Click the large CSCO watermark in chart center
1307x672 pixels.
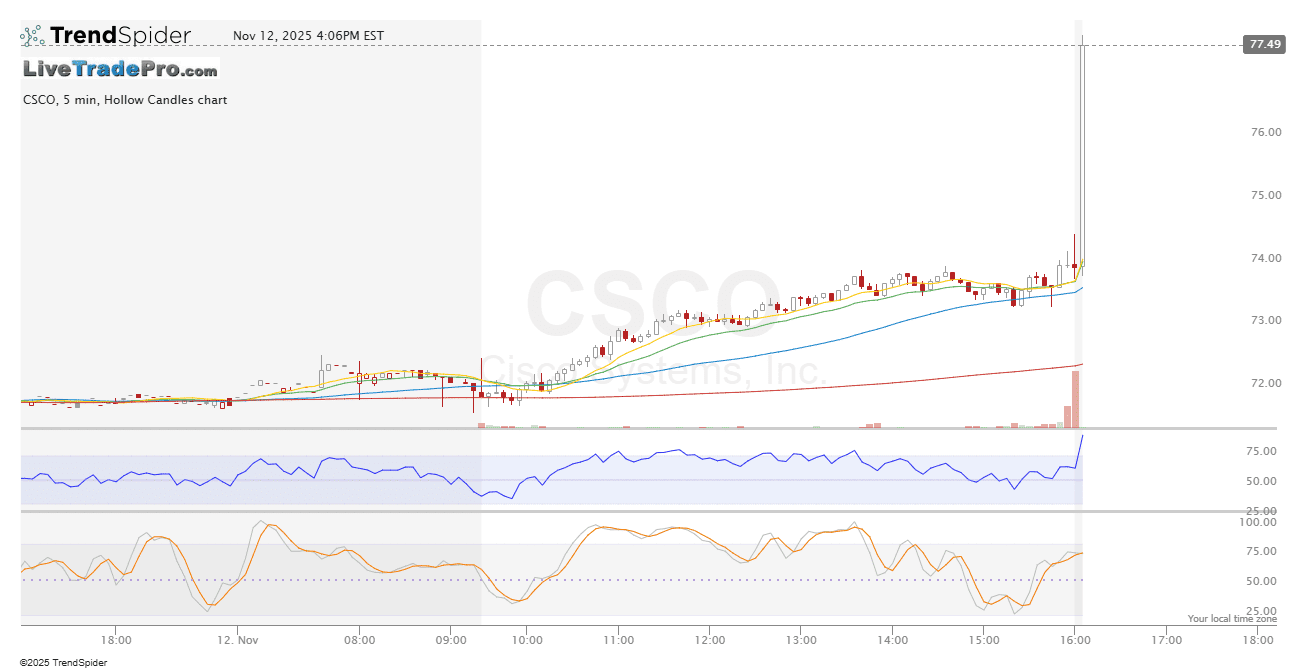tap(653, 305)
